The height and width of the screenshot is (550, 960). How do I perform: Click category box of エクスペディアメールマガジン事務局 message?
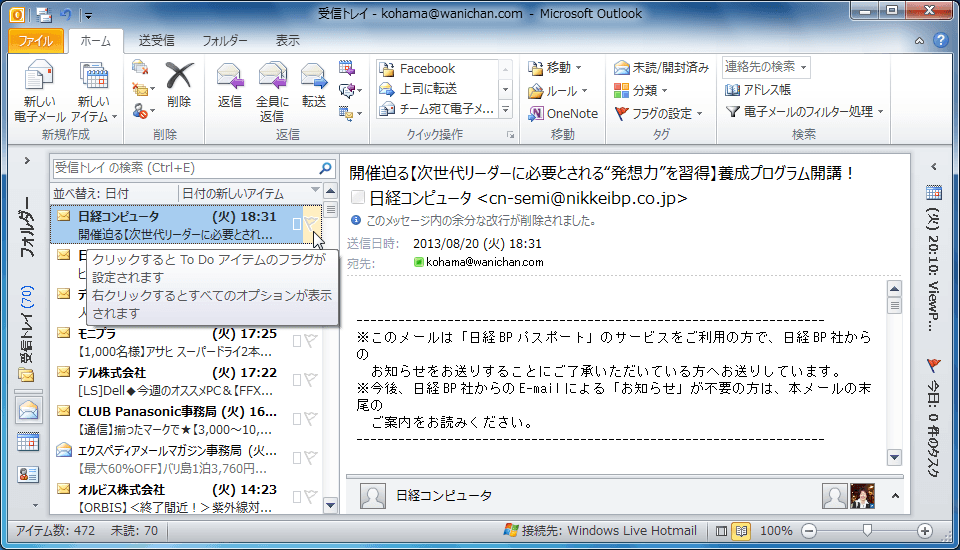(297, 458)
